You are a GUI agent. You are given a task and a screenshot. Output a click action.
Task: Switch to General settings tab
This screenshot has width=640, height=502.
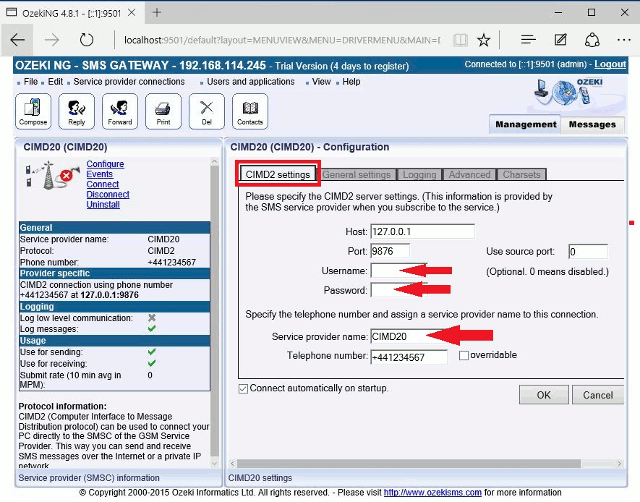(x=356, y=175)
